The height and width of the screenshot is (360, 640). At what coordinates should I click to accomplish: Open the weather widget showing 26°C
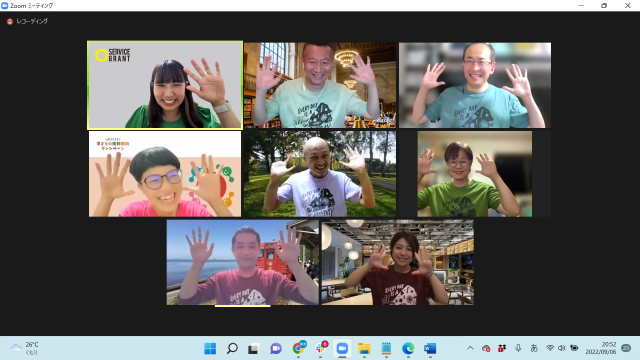tap(24, 348)
